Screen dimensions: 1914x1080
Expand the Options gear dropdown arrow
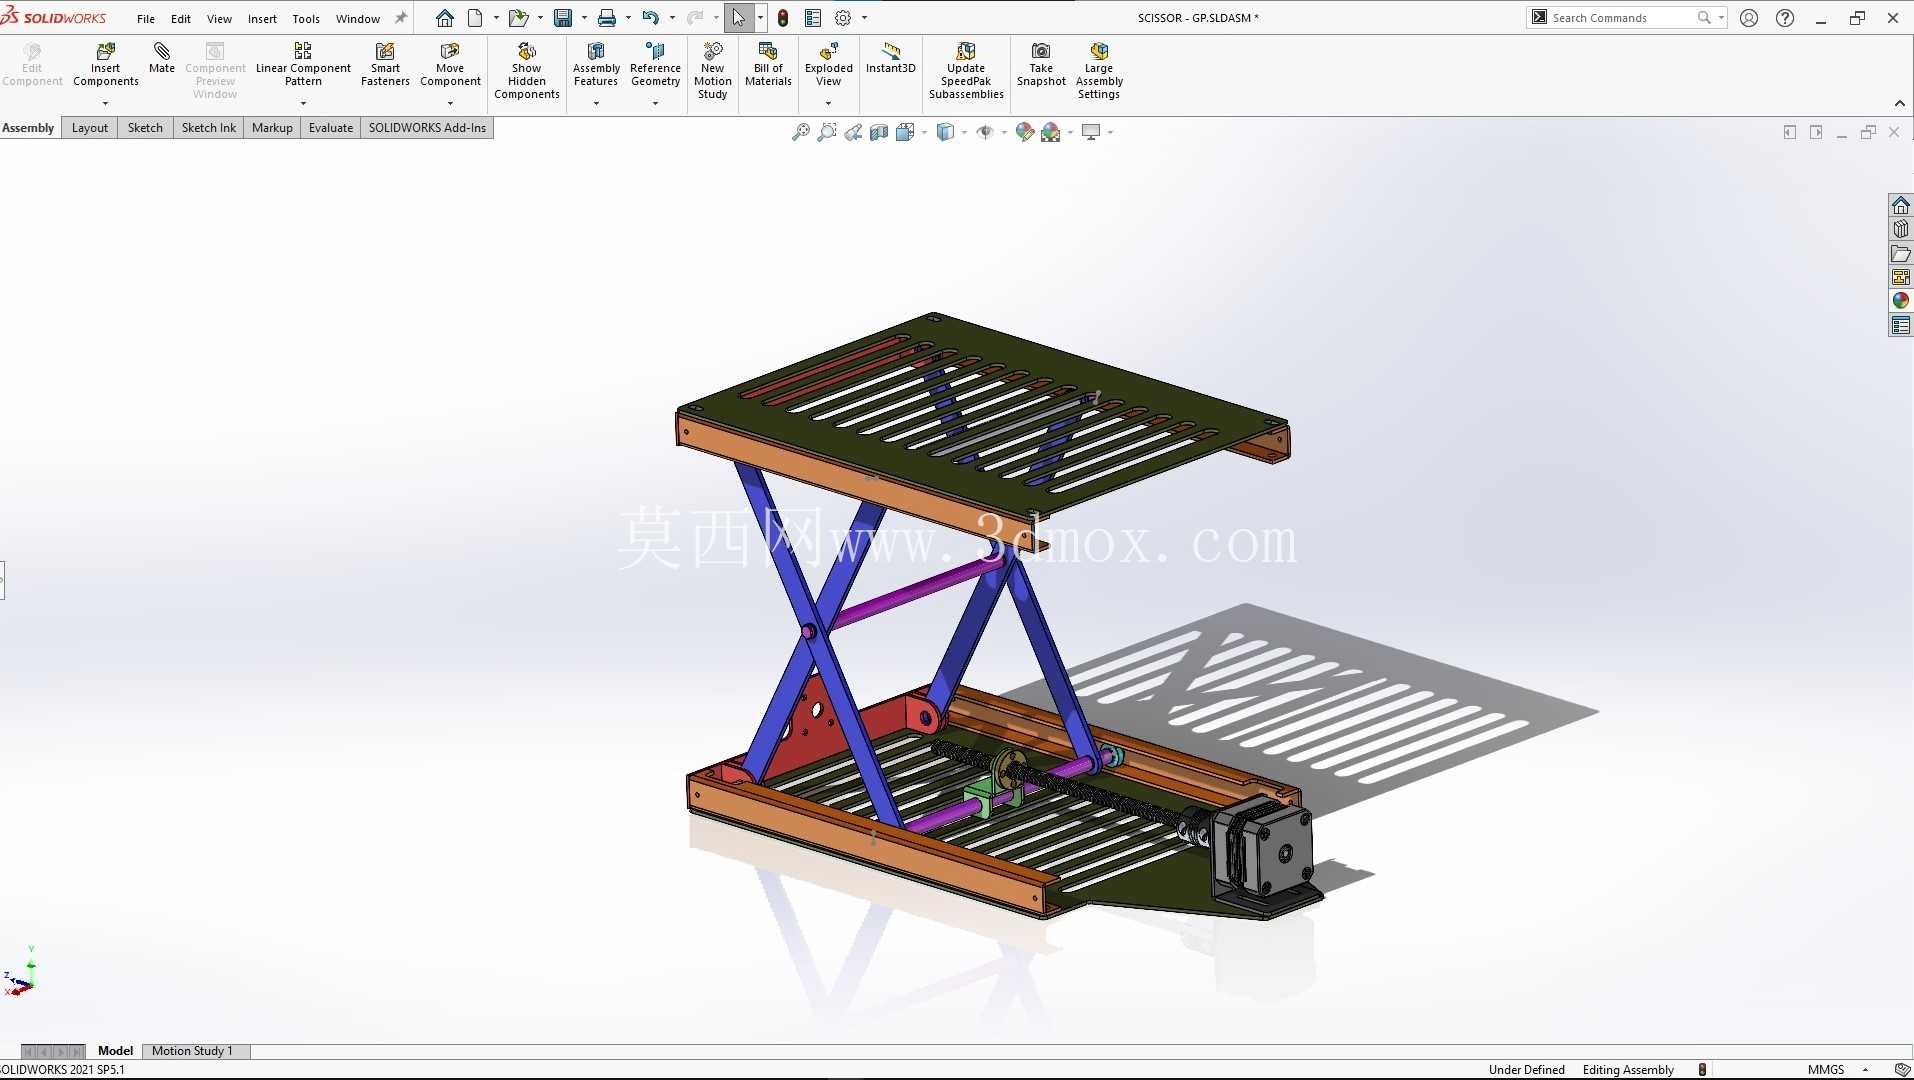(864, 18)
